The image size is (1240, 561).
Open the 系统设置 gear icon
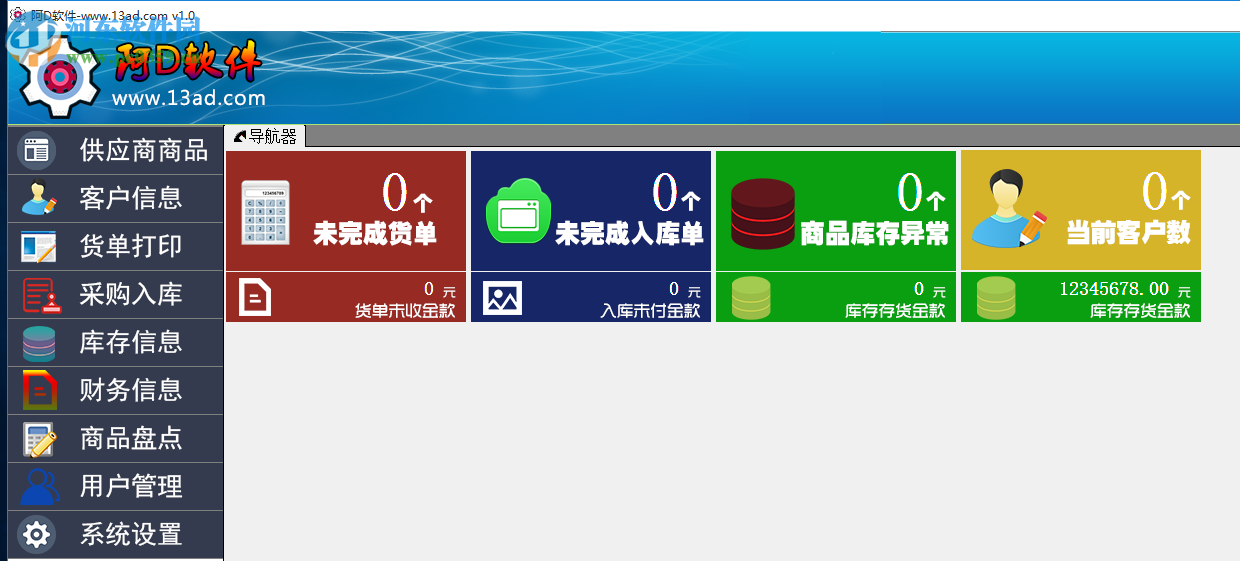(x=37, y=535)
